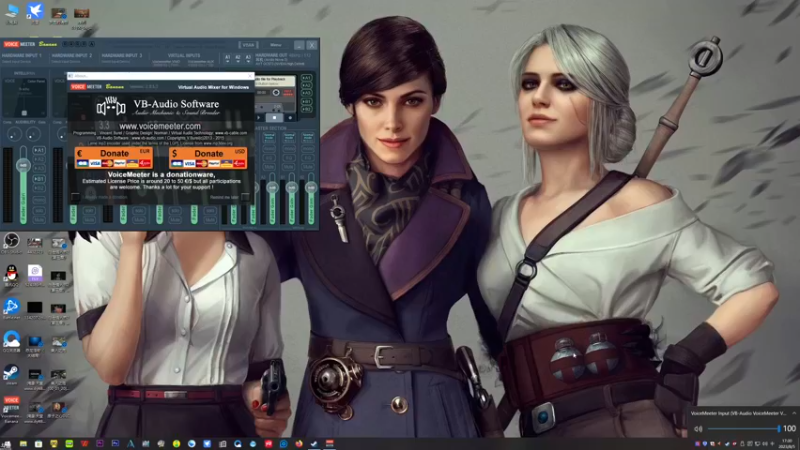Toggle cassette routing to bus B2
The width and height of the screenshot is (800, 450).
click(306, 109)
